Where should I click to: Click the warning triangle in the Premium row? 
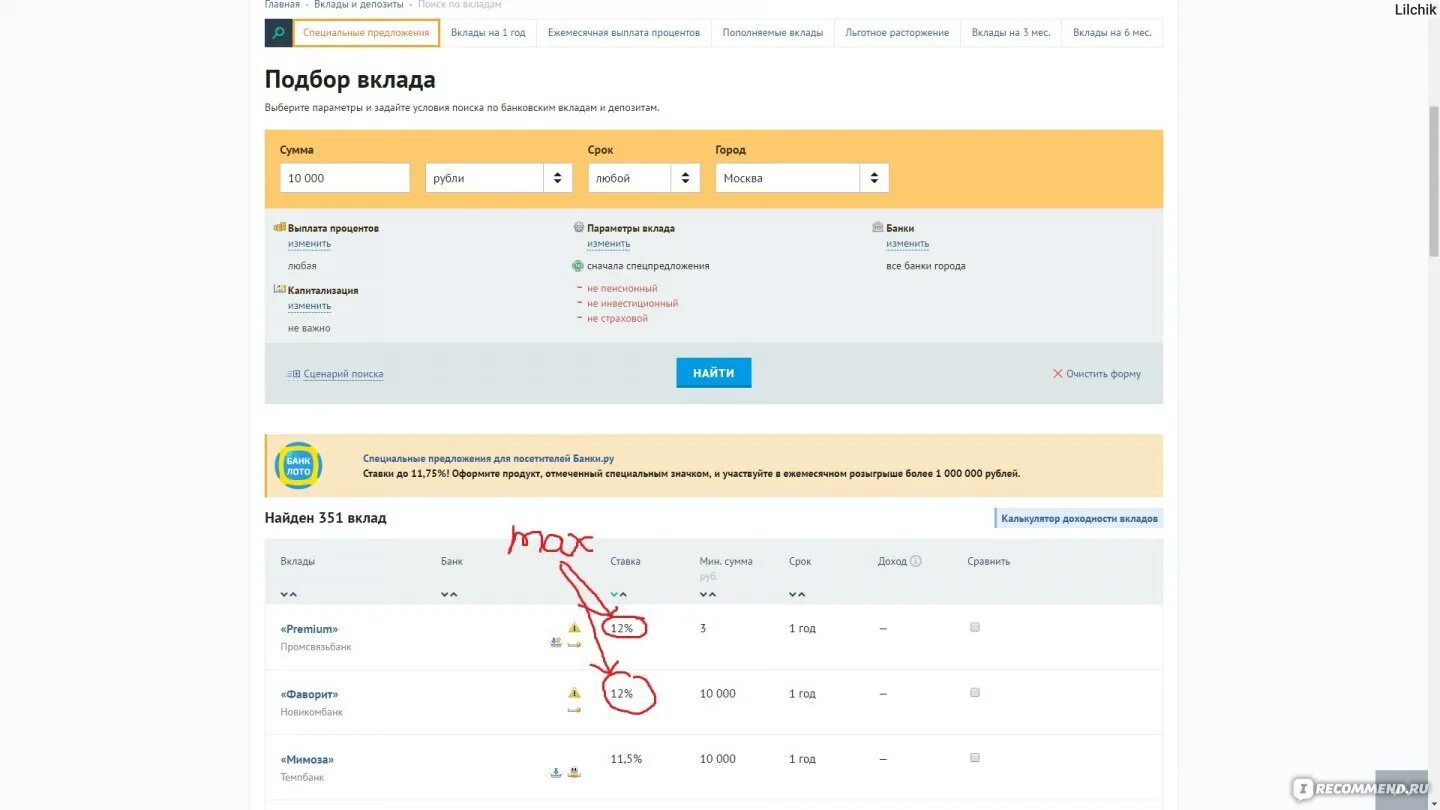click(x=574, y=627)
